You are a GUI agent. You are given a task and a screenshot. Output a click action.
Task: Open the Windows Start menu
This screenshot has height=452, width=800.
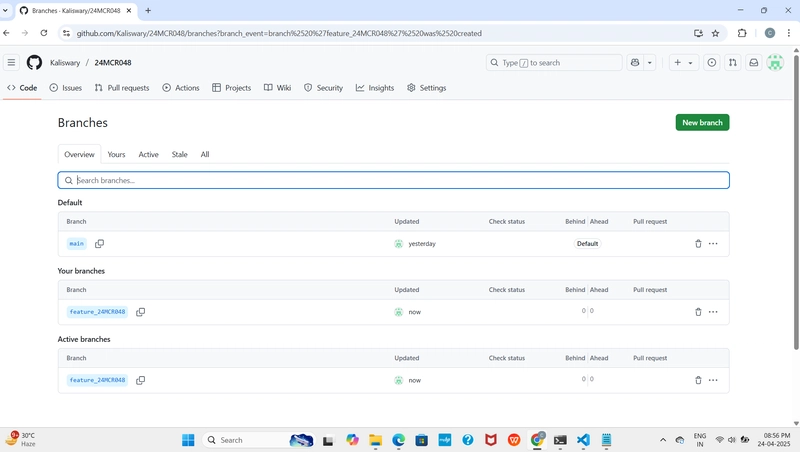(188, 440)
